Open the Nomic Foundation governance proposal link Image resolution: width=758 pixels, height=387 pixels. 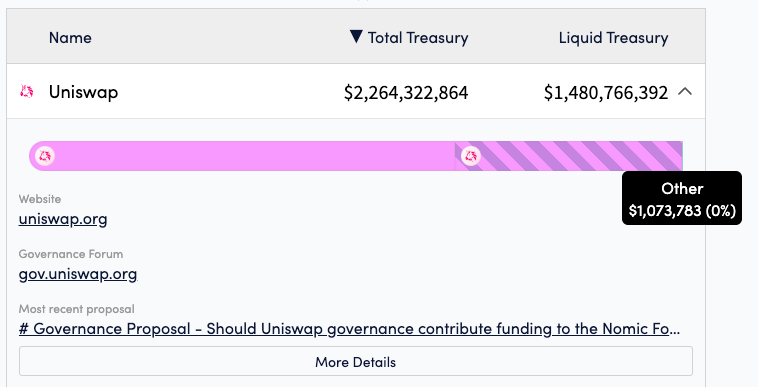click(350, 329)
